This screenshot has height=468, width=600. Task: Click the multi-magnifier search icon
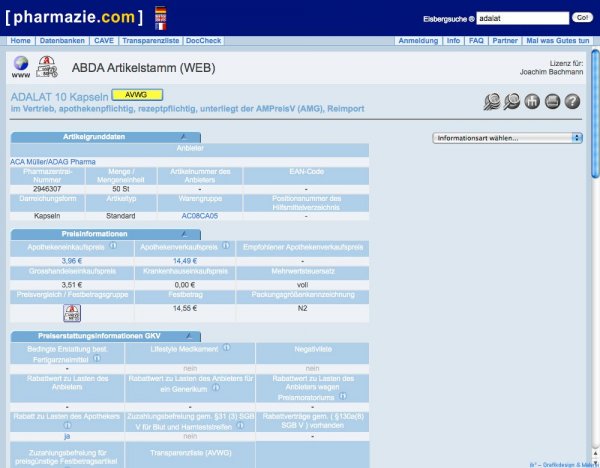492,102
